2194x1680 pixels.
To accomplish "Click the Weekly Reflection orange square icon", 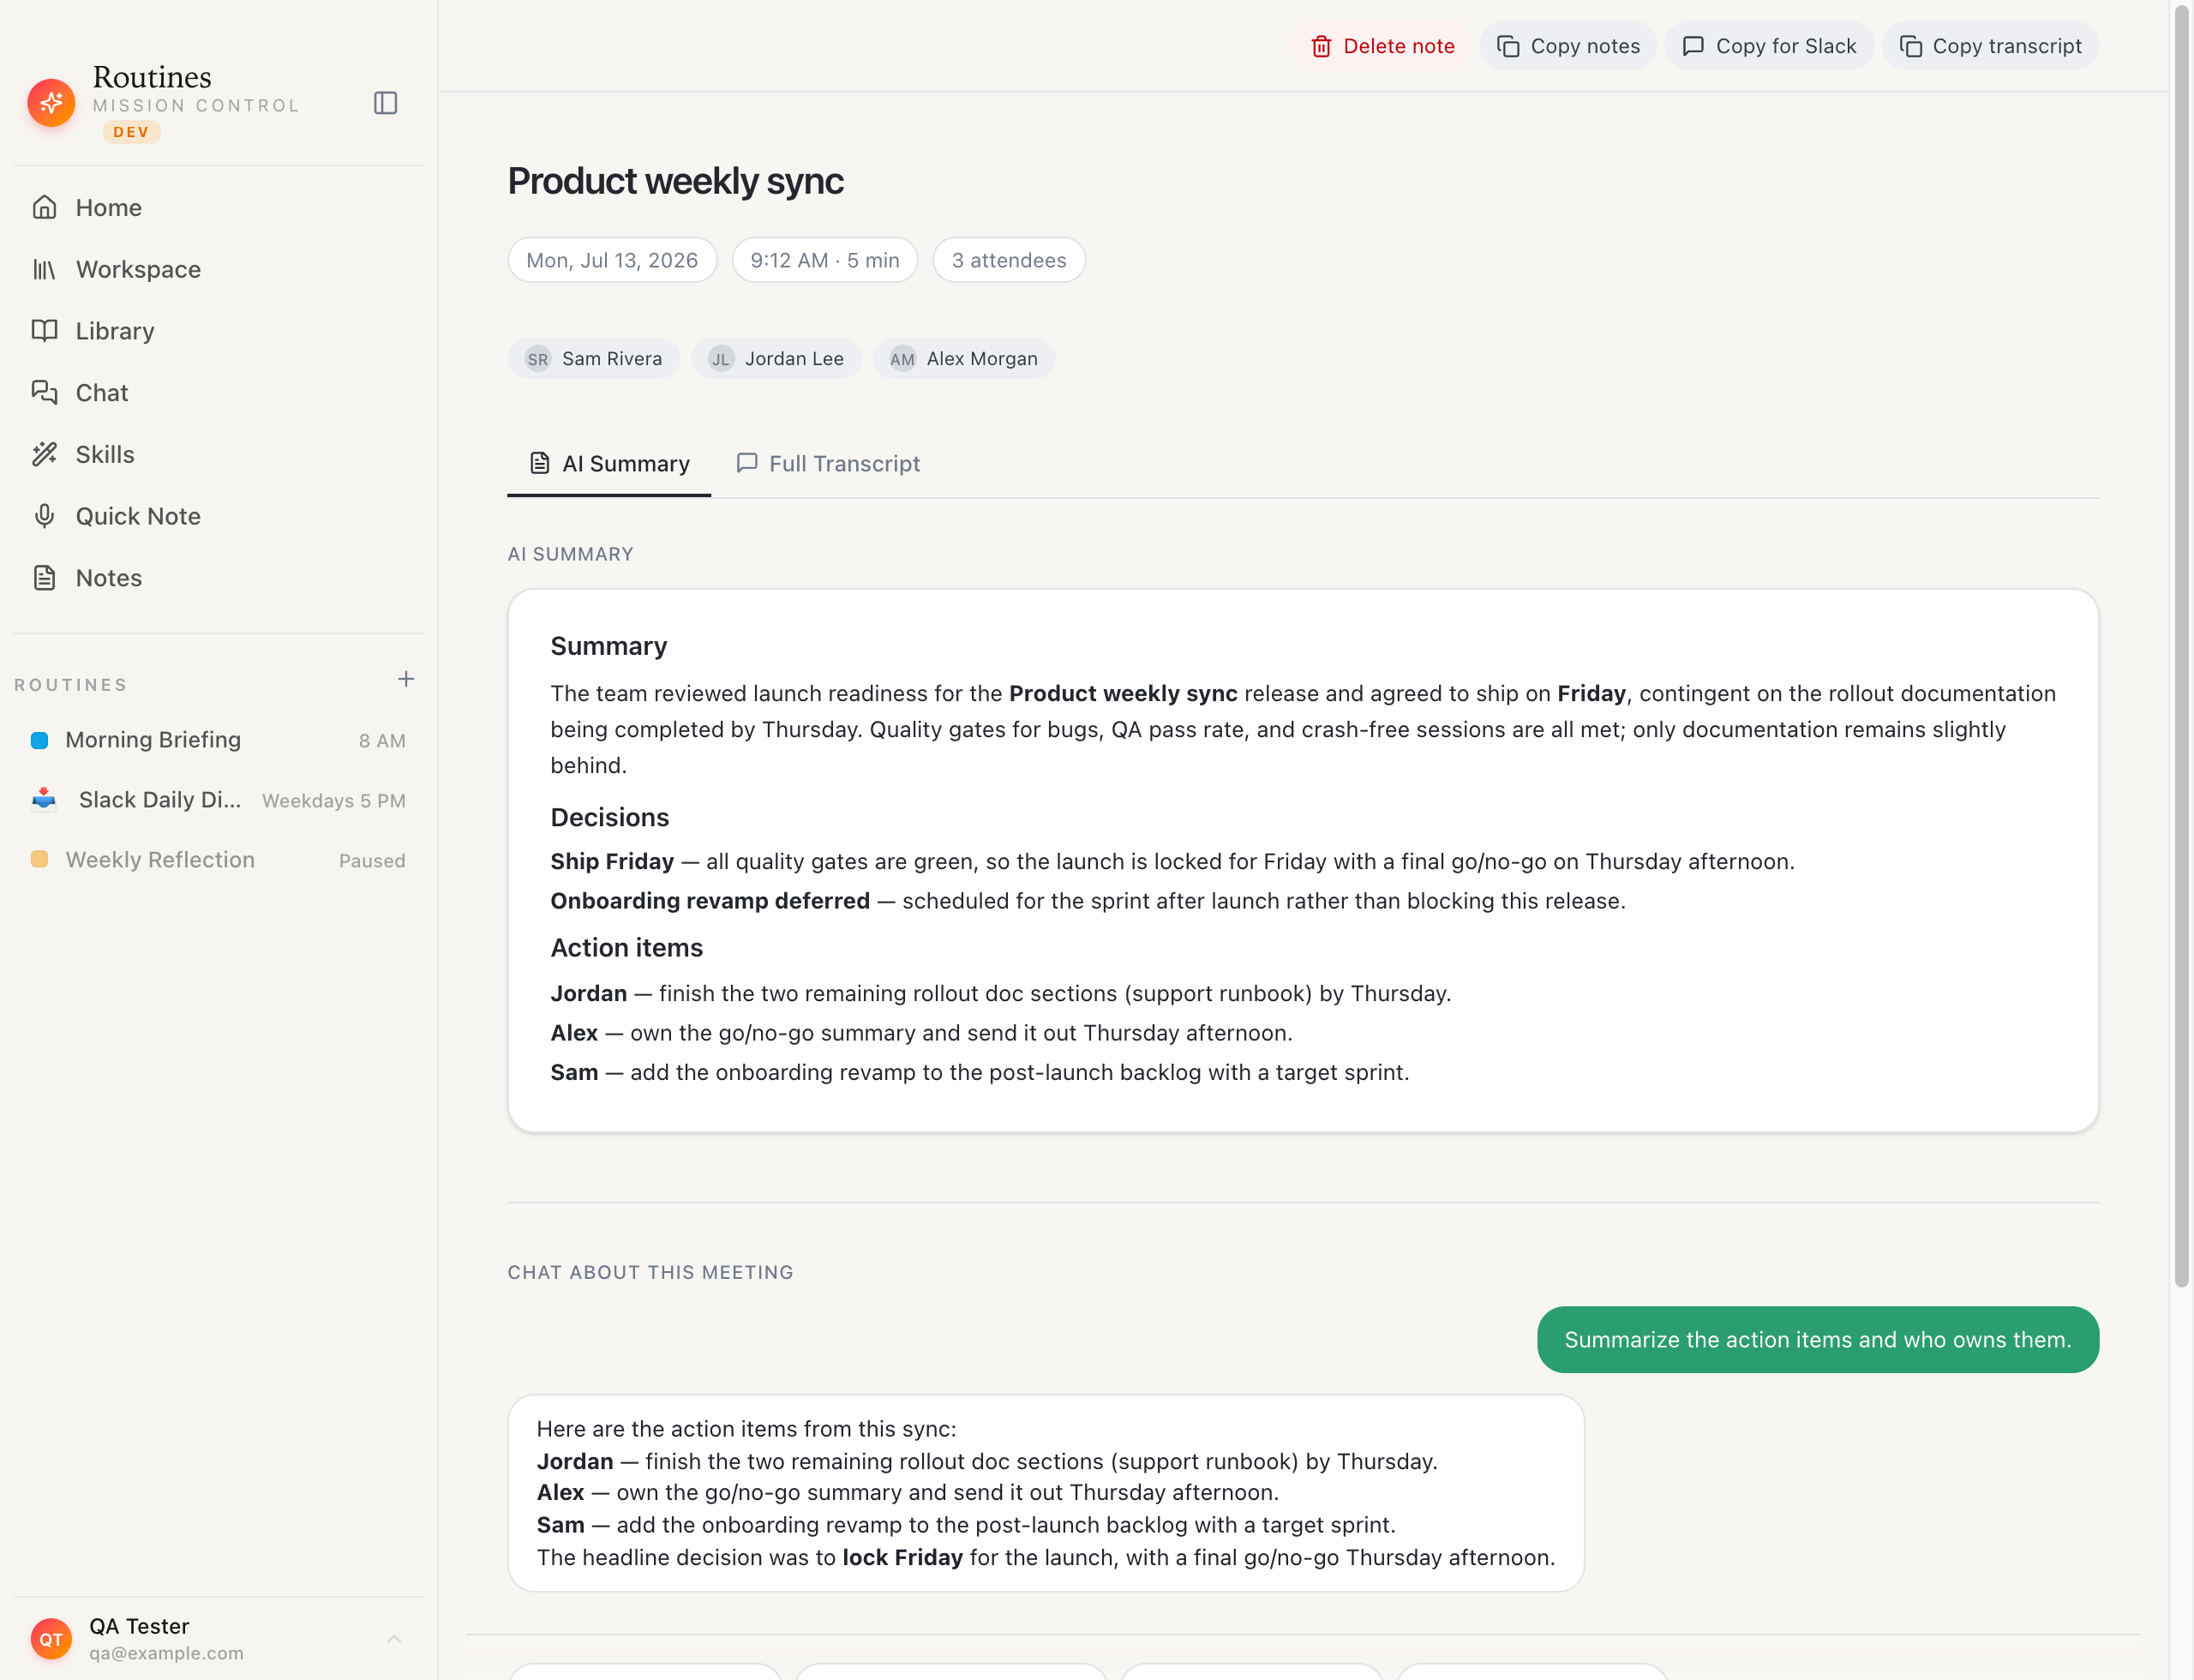I will [40, 860].
